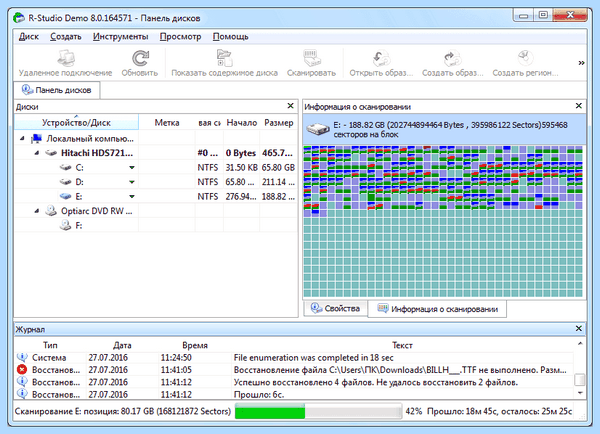600x434 pixels.
Task: Select the D: drive icon
Action: [65, 182]
